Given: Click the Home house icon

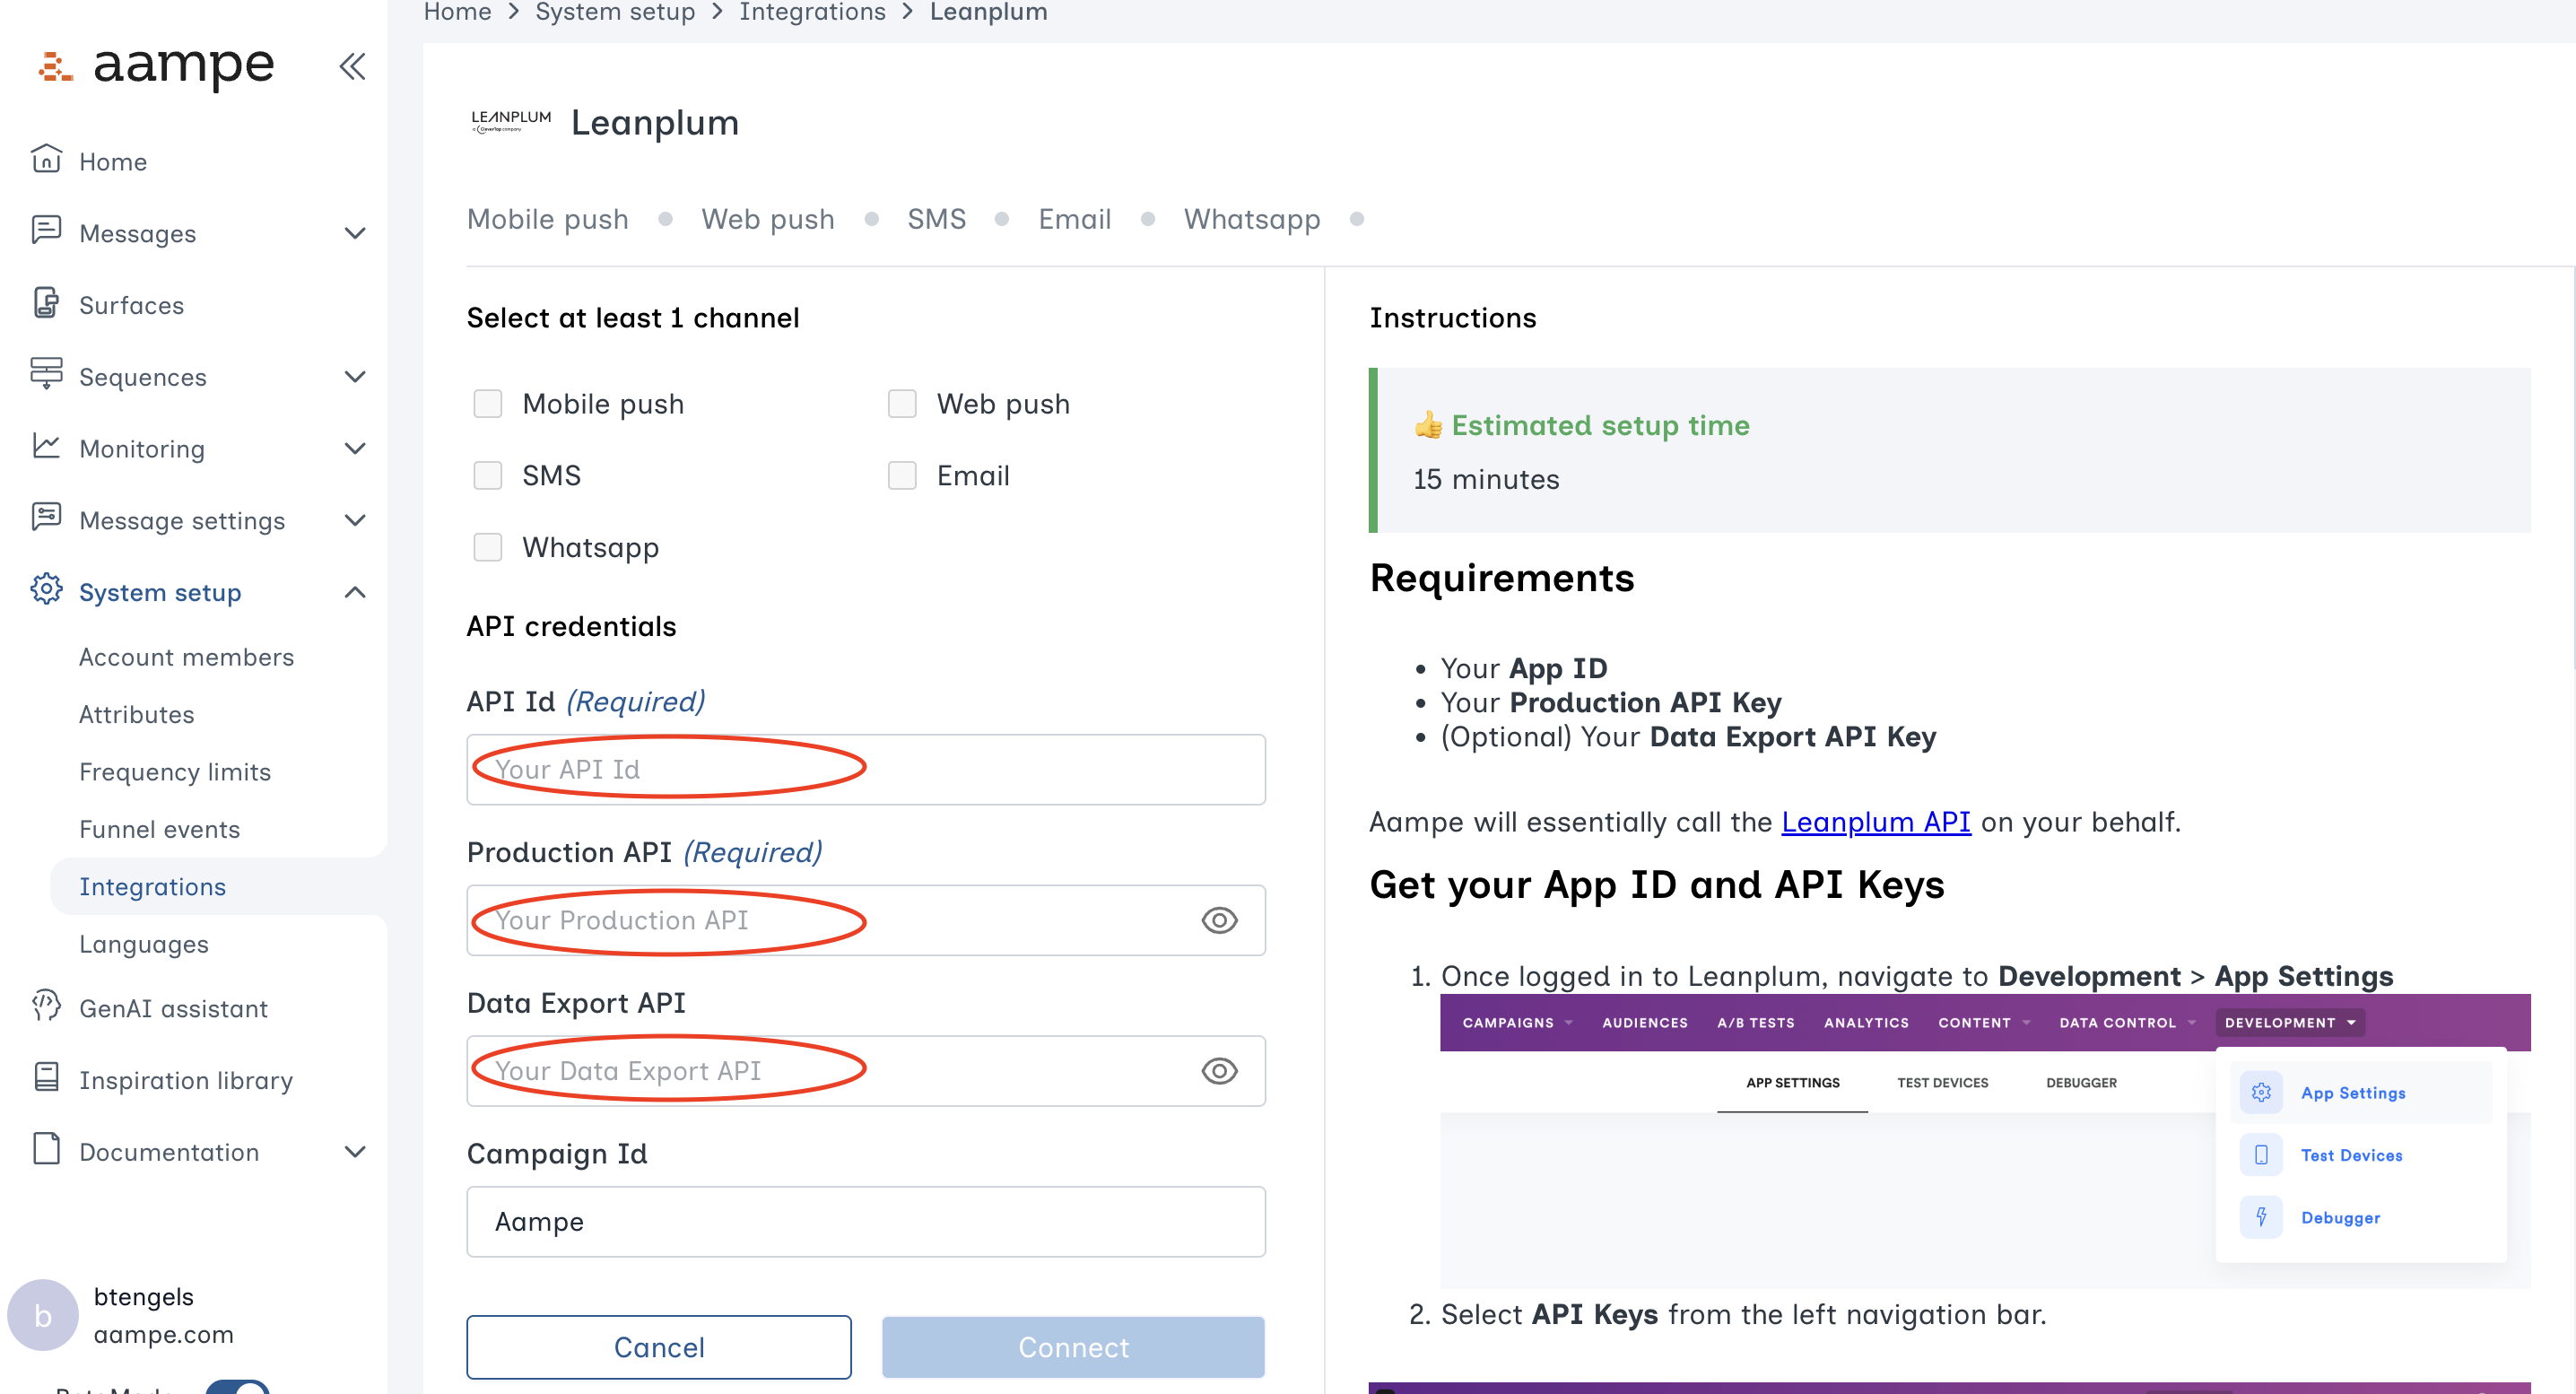Looking at the screenshot, I should pyautogui.click(x=46, y=160).
